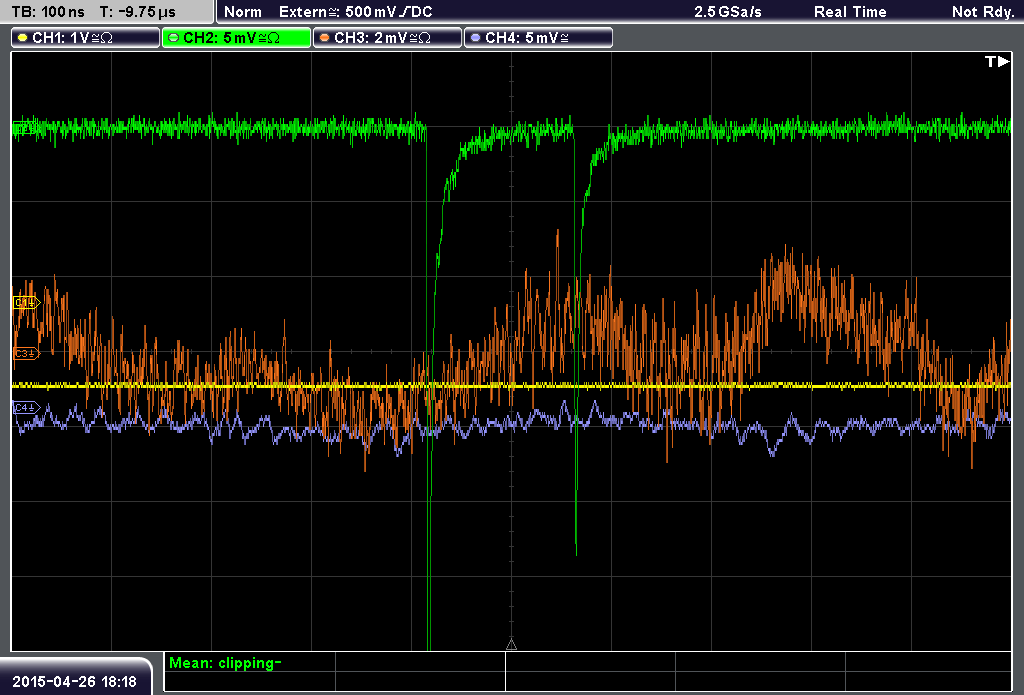Click the C4 ground level marker

point(27,408)
